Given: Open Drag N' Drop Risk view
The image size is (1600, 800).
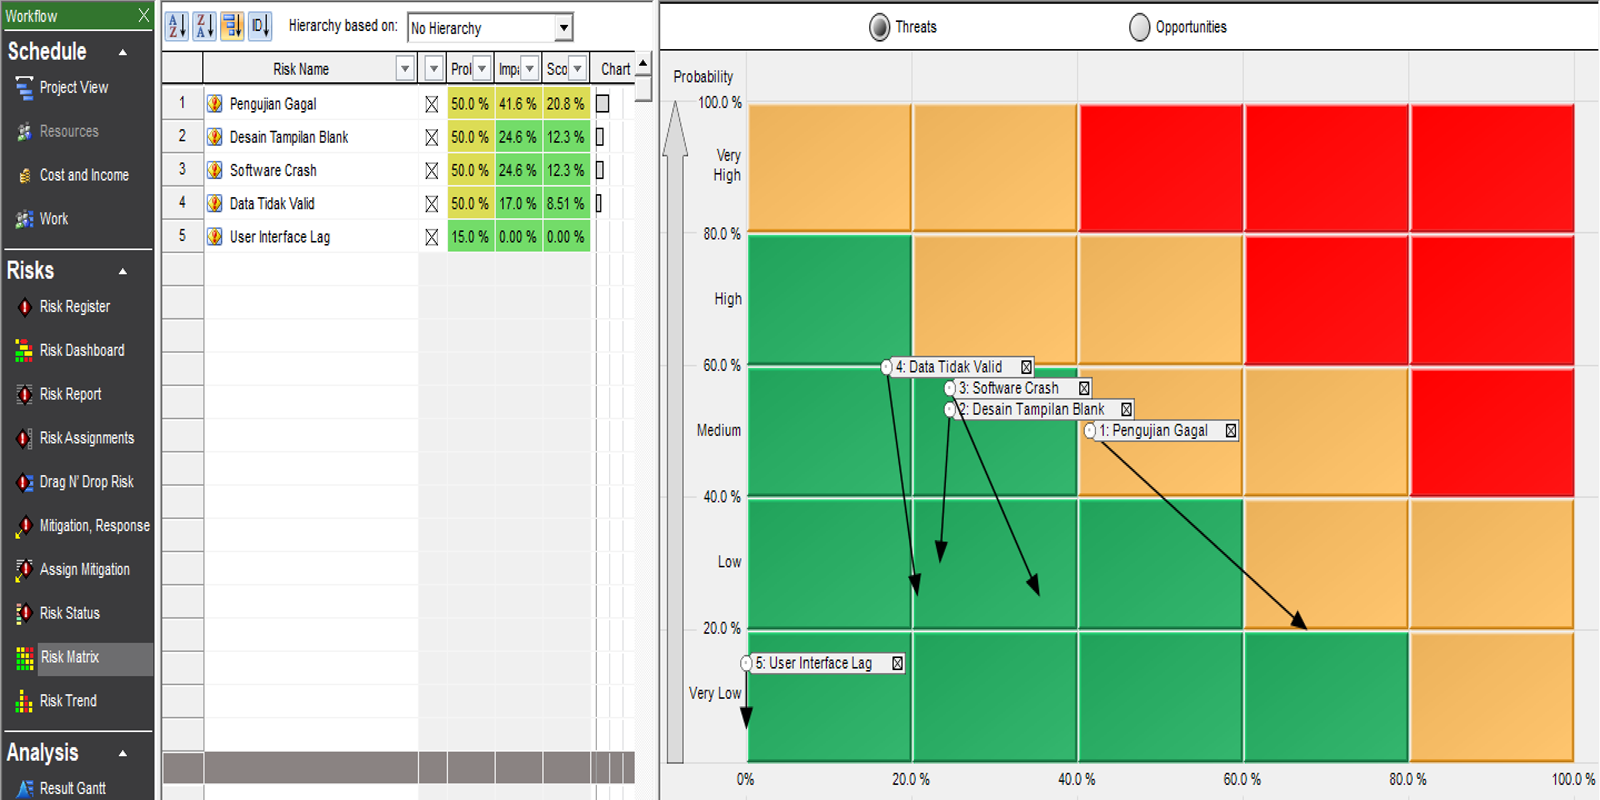Looking at the screenshot, I should (x=86, y=482).
